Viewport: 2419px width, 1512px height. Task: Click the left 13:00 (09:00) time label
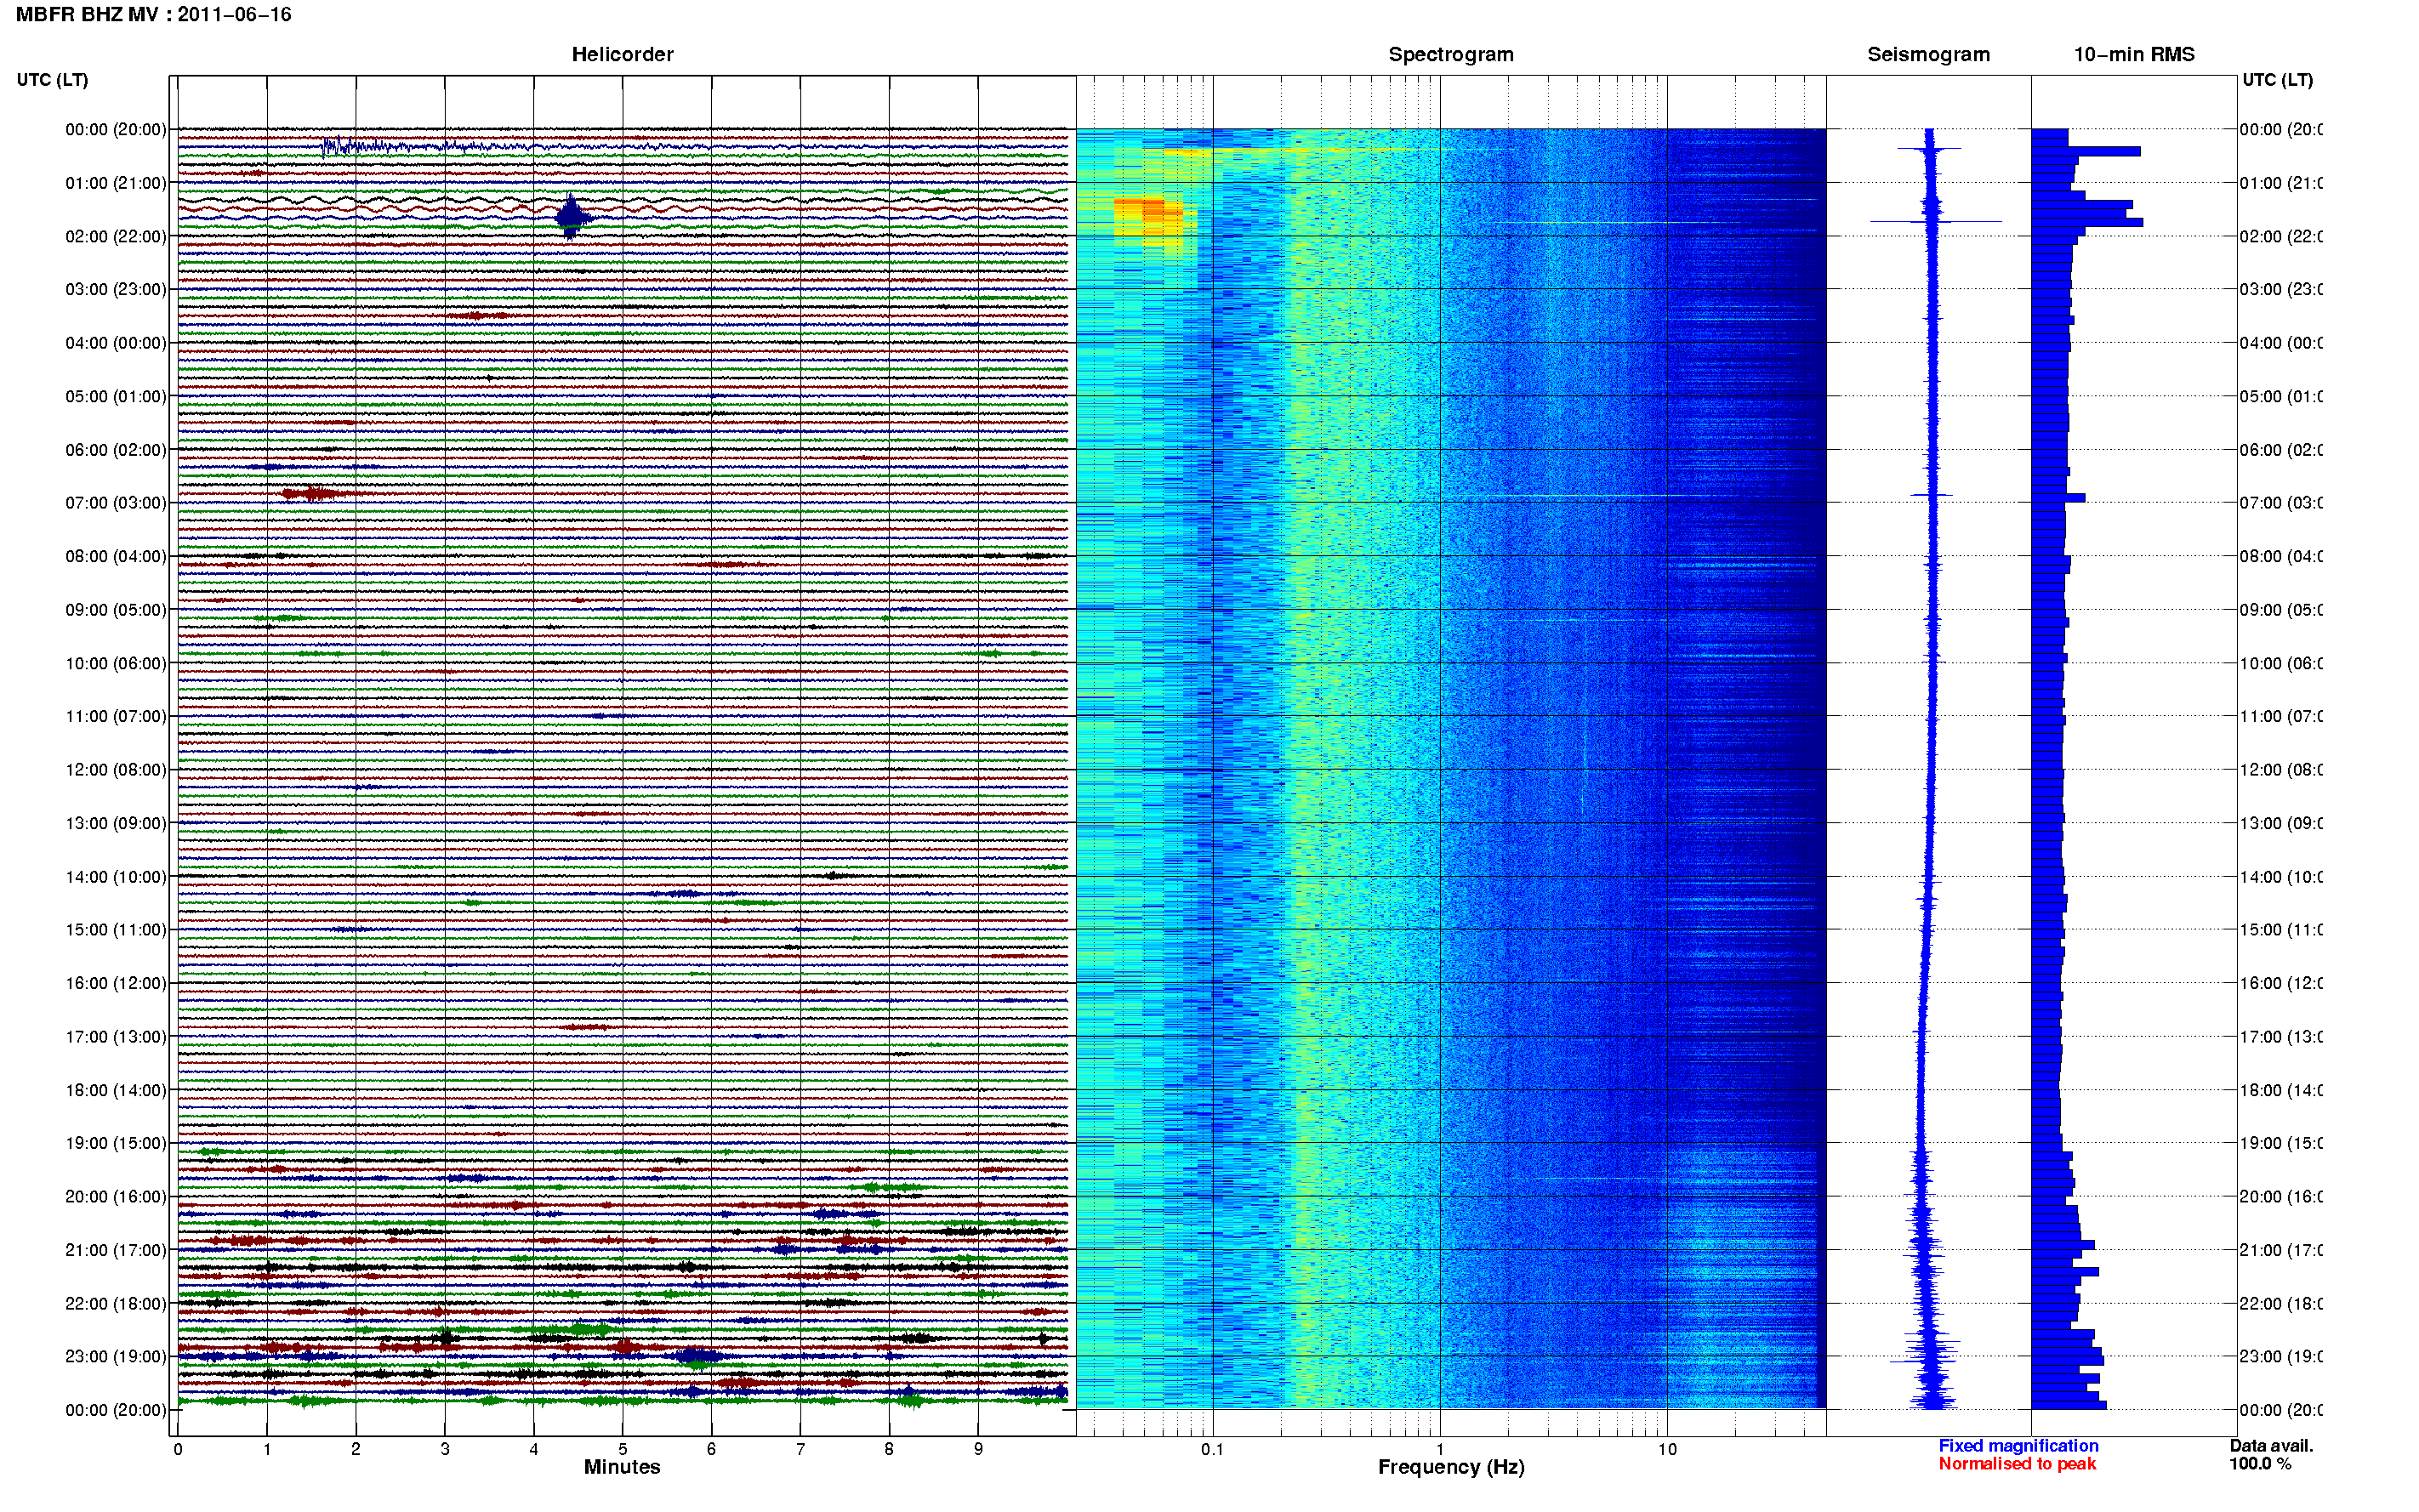[116, 823]
